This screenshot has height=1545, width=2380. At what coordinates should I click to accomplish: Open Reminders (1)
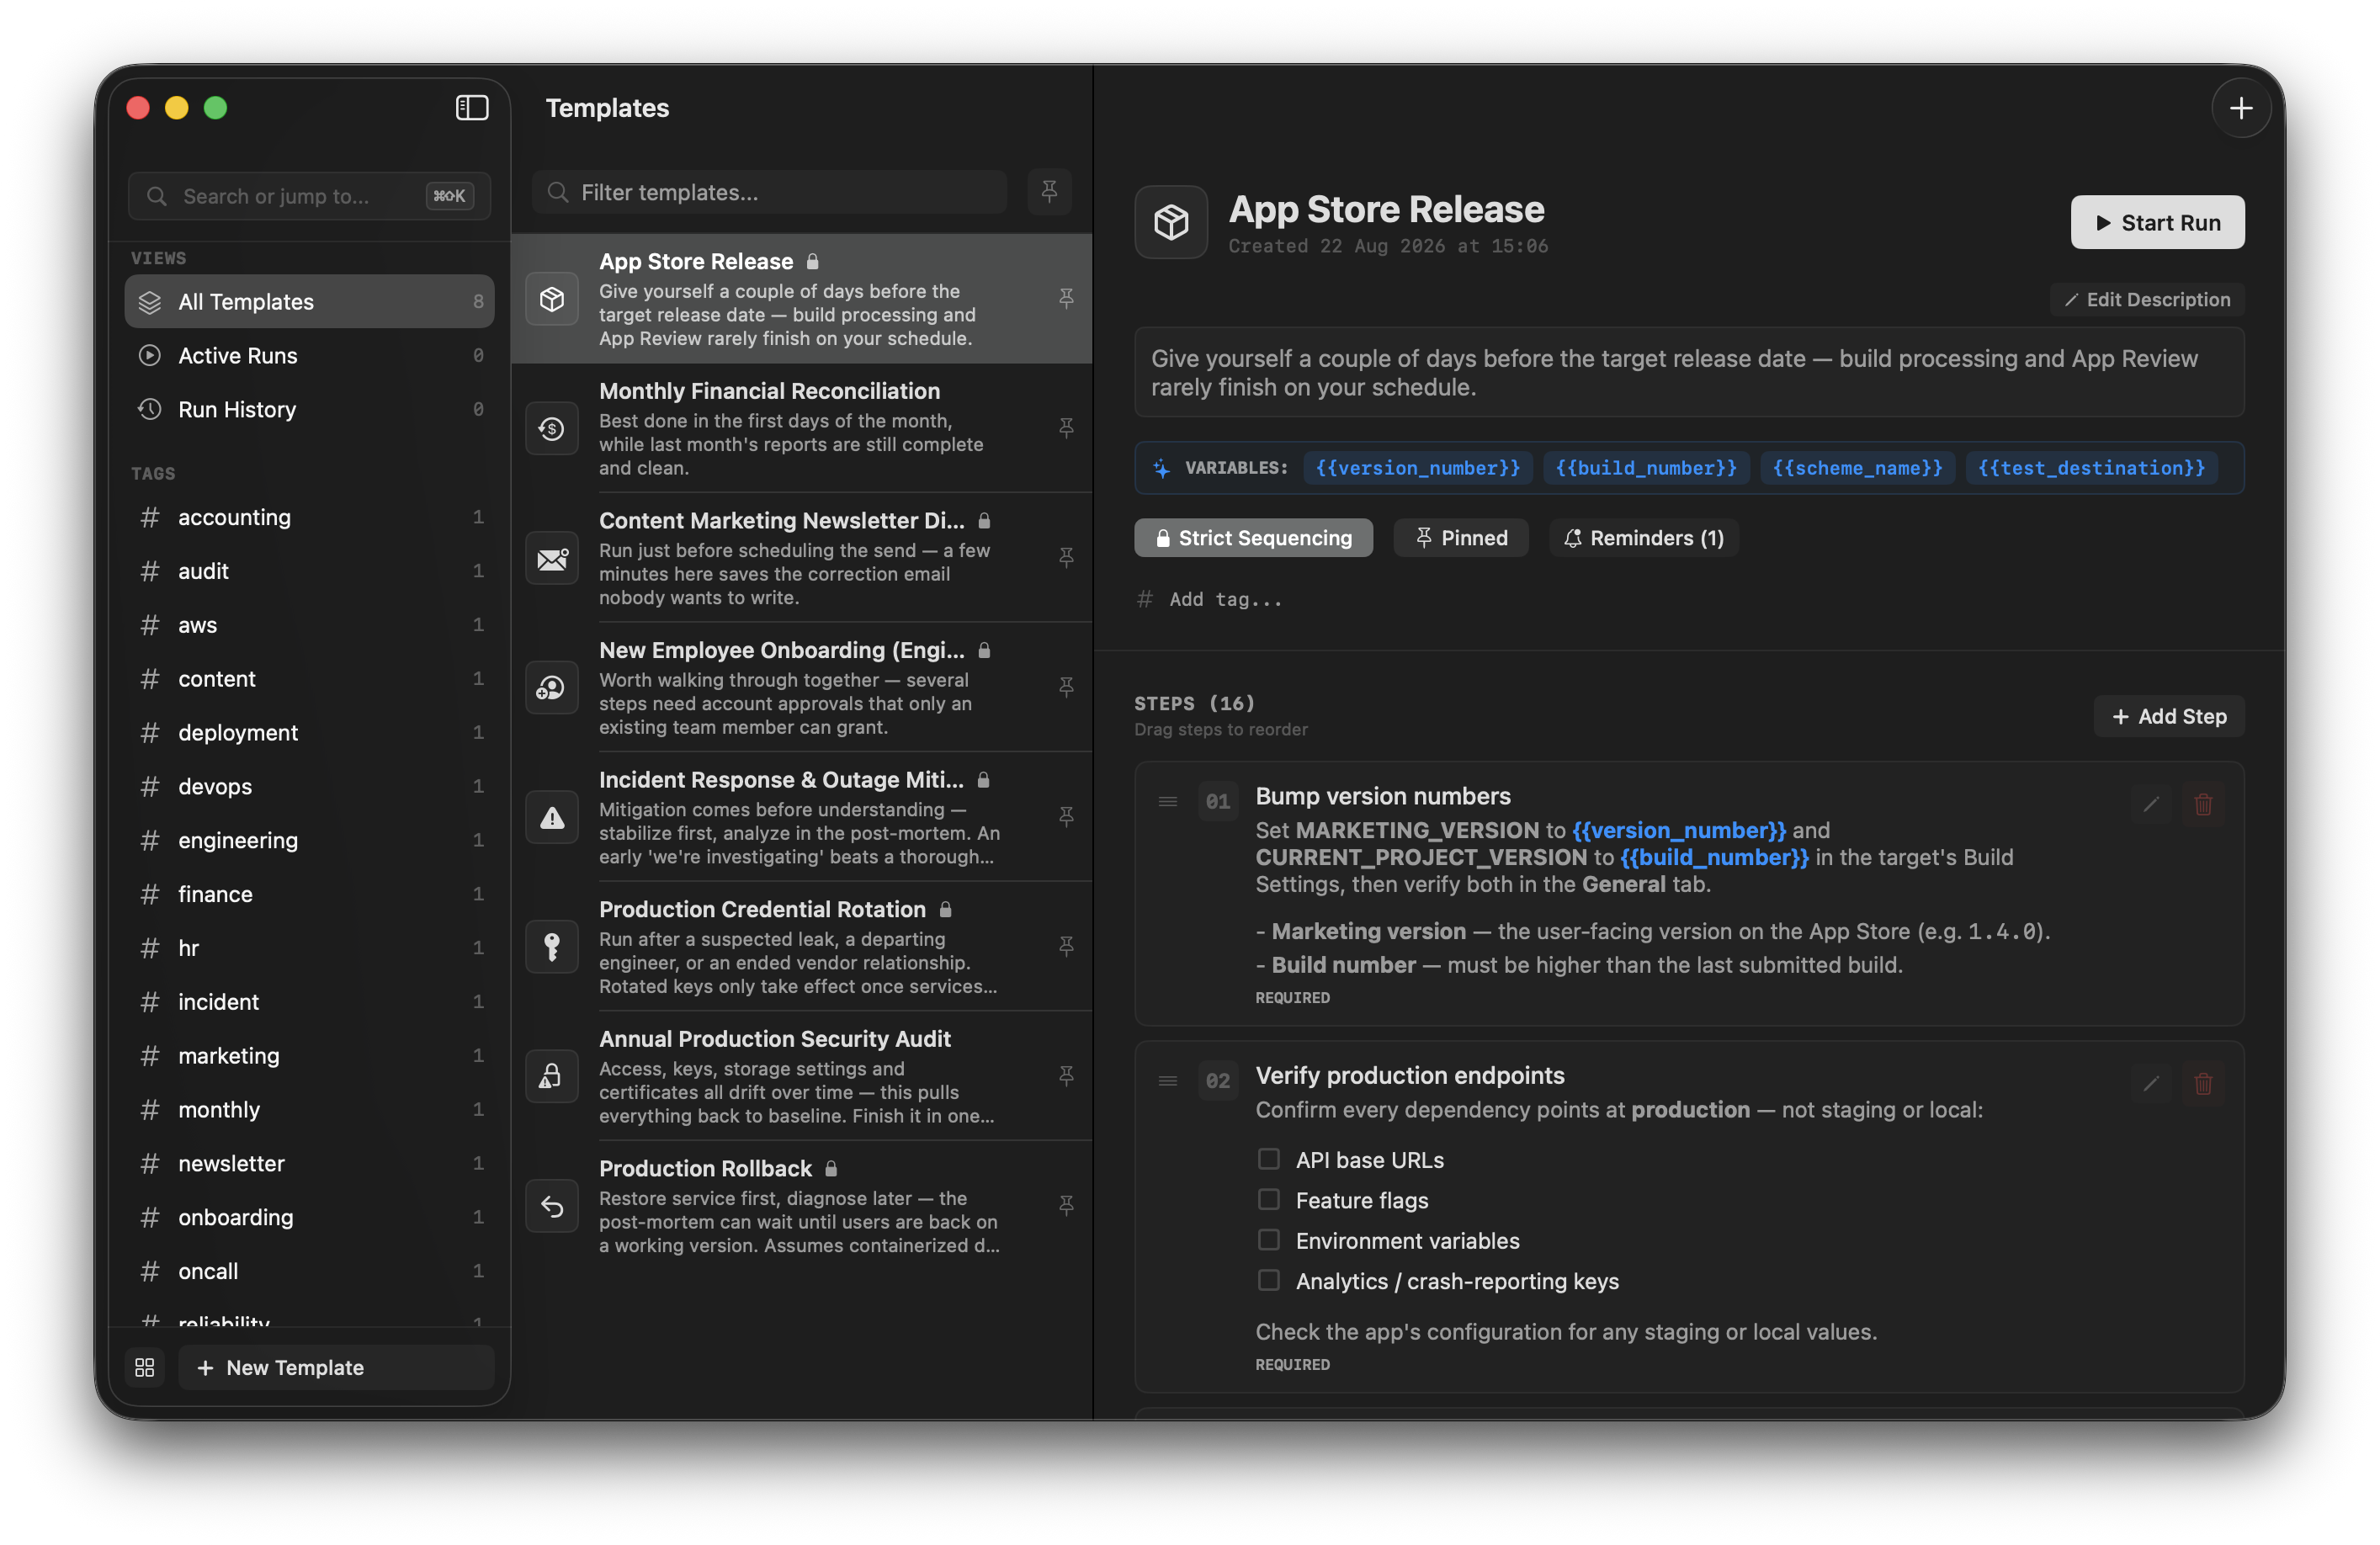(x=1643, y=538)
